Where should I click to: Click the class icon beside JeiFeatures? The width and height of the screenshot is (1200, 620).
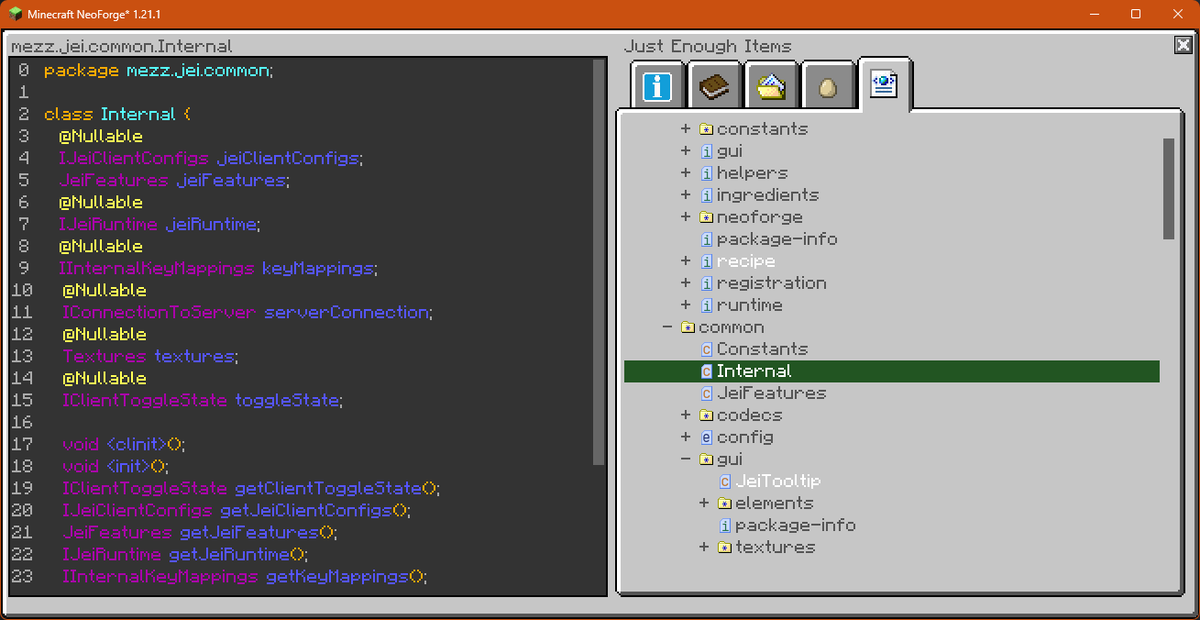706,393
